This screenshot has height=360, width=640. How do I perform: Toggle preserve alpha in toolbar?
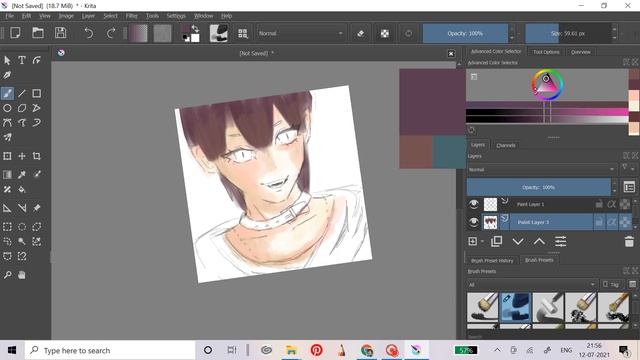point(385,33)
